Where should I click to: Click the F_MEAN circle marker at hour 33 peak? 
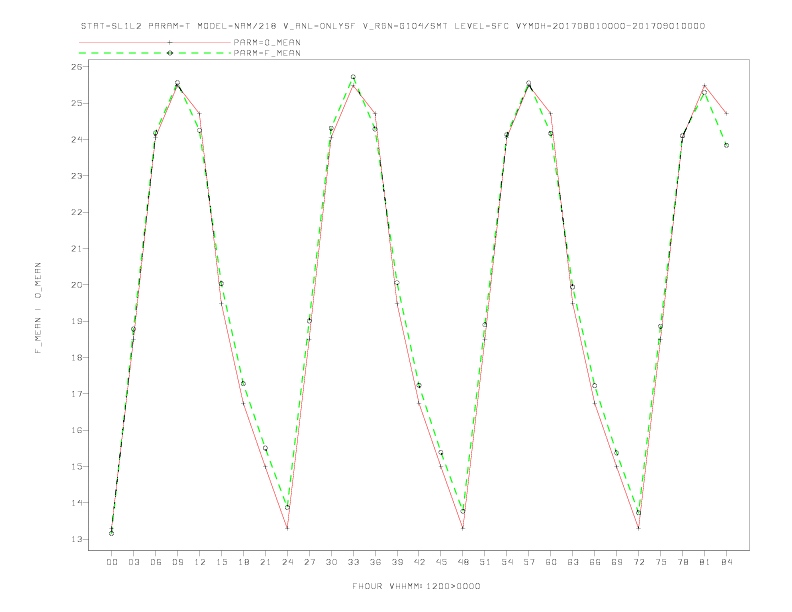pyautogui.click(x=353, y=77)
